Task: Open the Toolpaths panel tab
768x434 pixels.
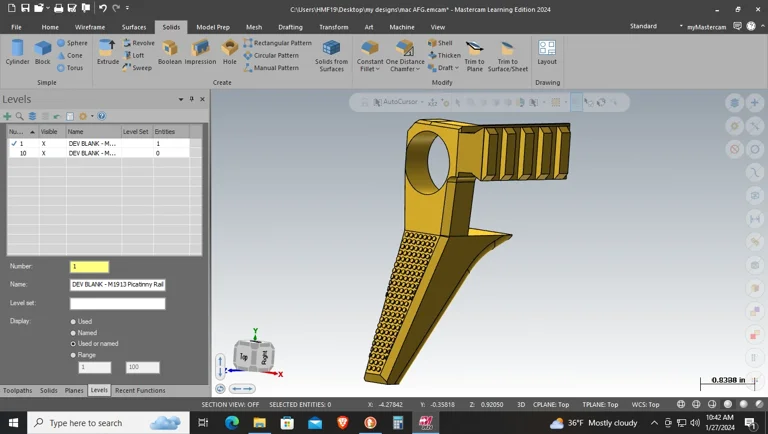Action: pos(17,390)
